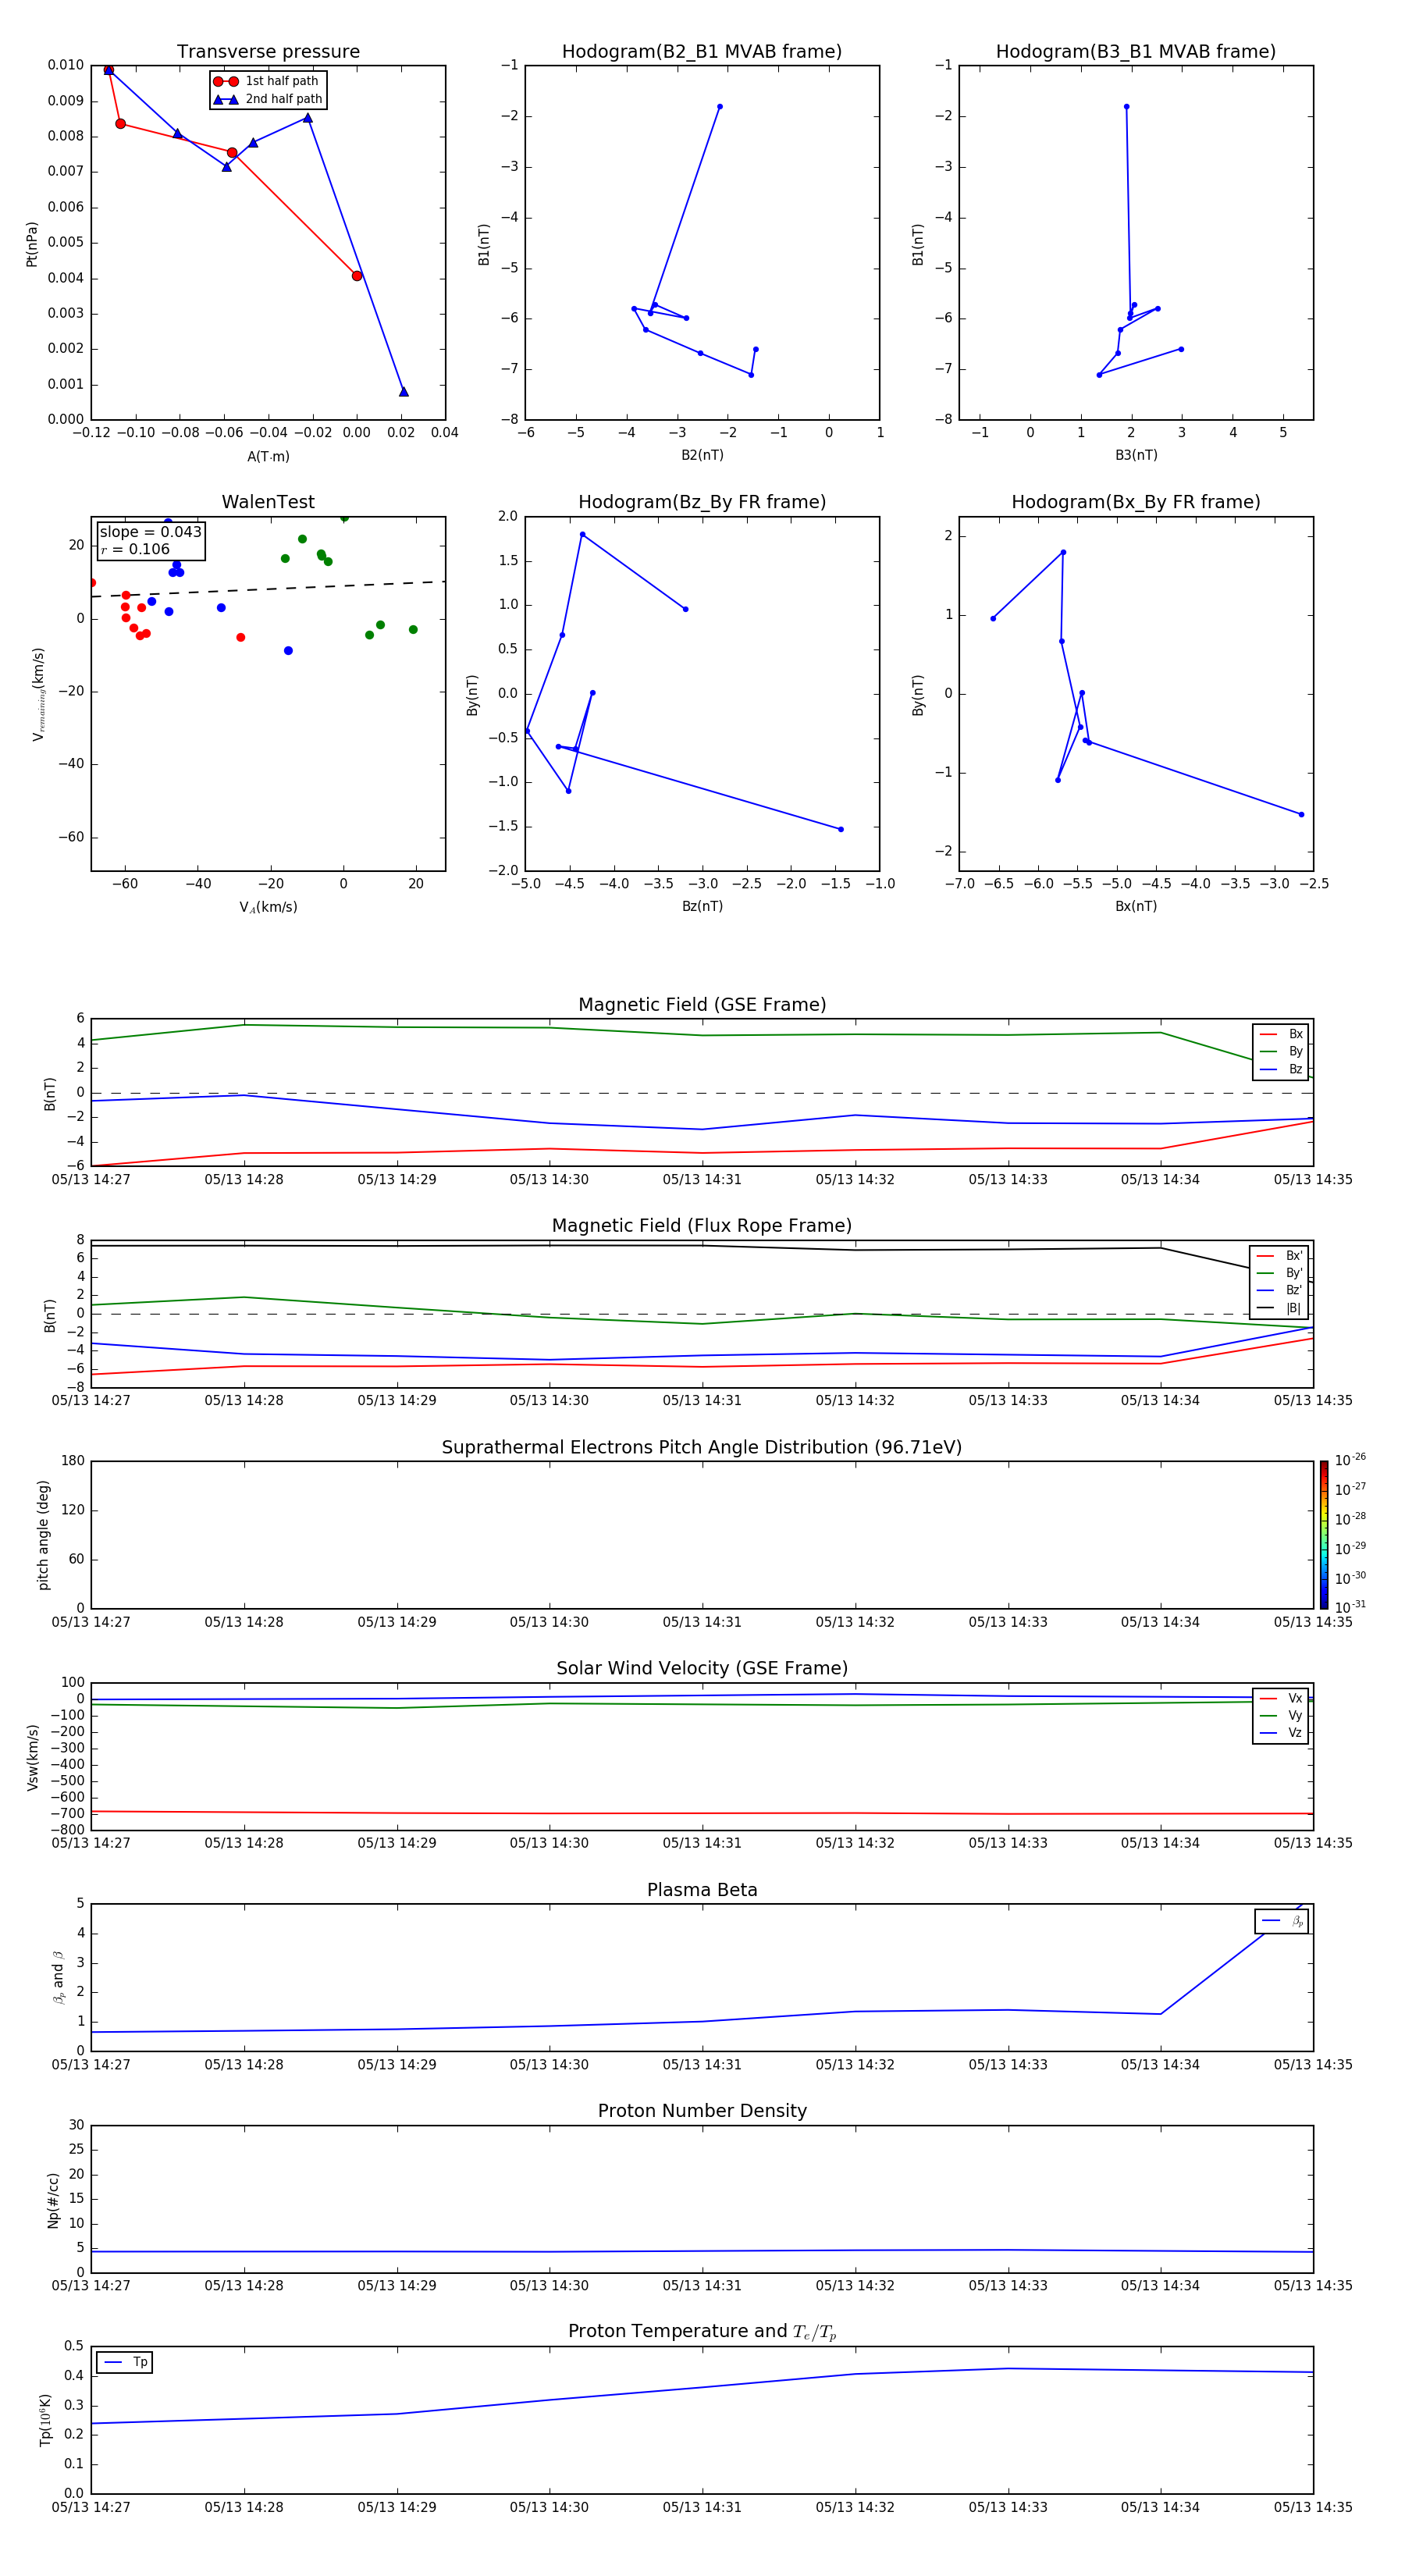Click the 'B3(nT)' x-axis label
This screenshot has width=1405, height=2576.
click(x=1136, y=455)
